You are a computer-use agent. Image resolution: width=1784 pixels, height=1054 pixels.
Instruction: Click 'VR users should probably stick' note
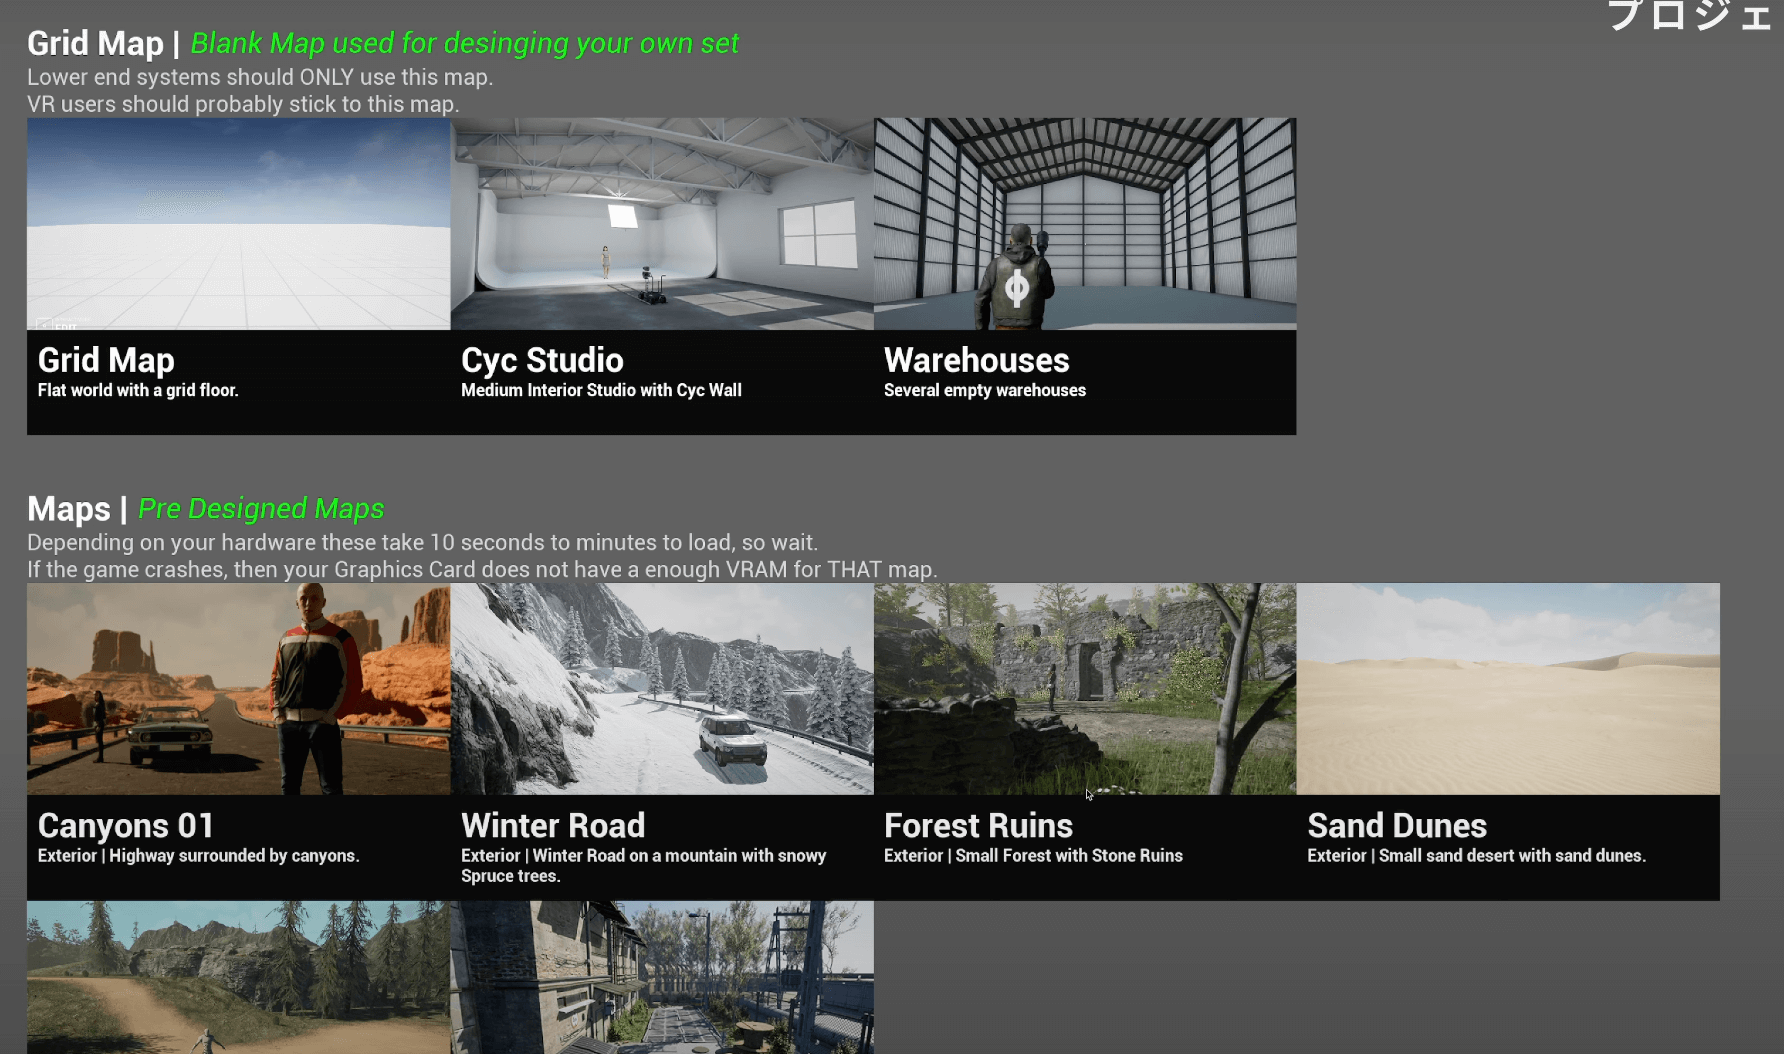(x=243, y=104)
